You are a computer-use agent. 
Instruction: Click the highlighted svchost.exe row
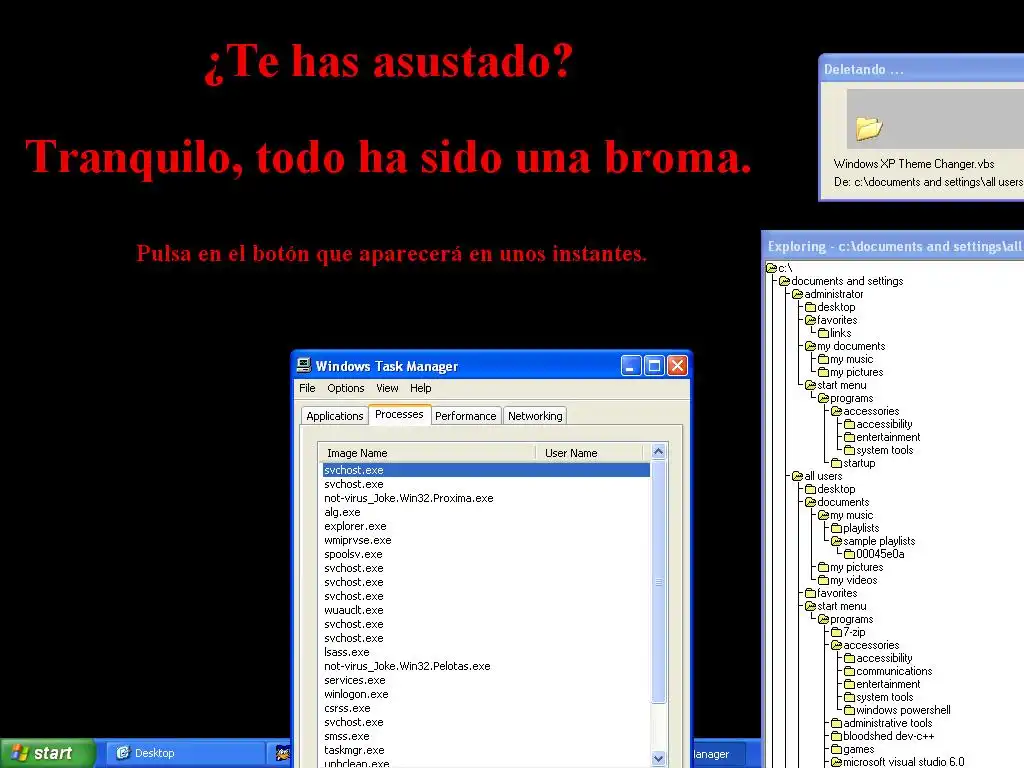pyautogui.click(x=486, y=470)
